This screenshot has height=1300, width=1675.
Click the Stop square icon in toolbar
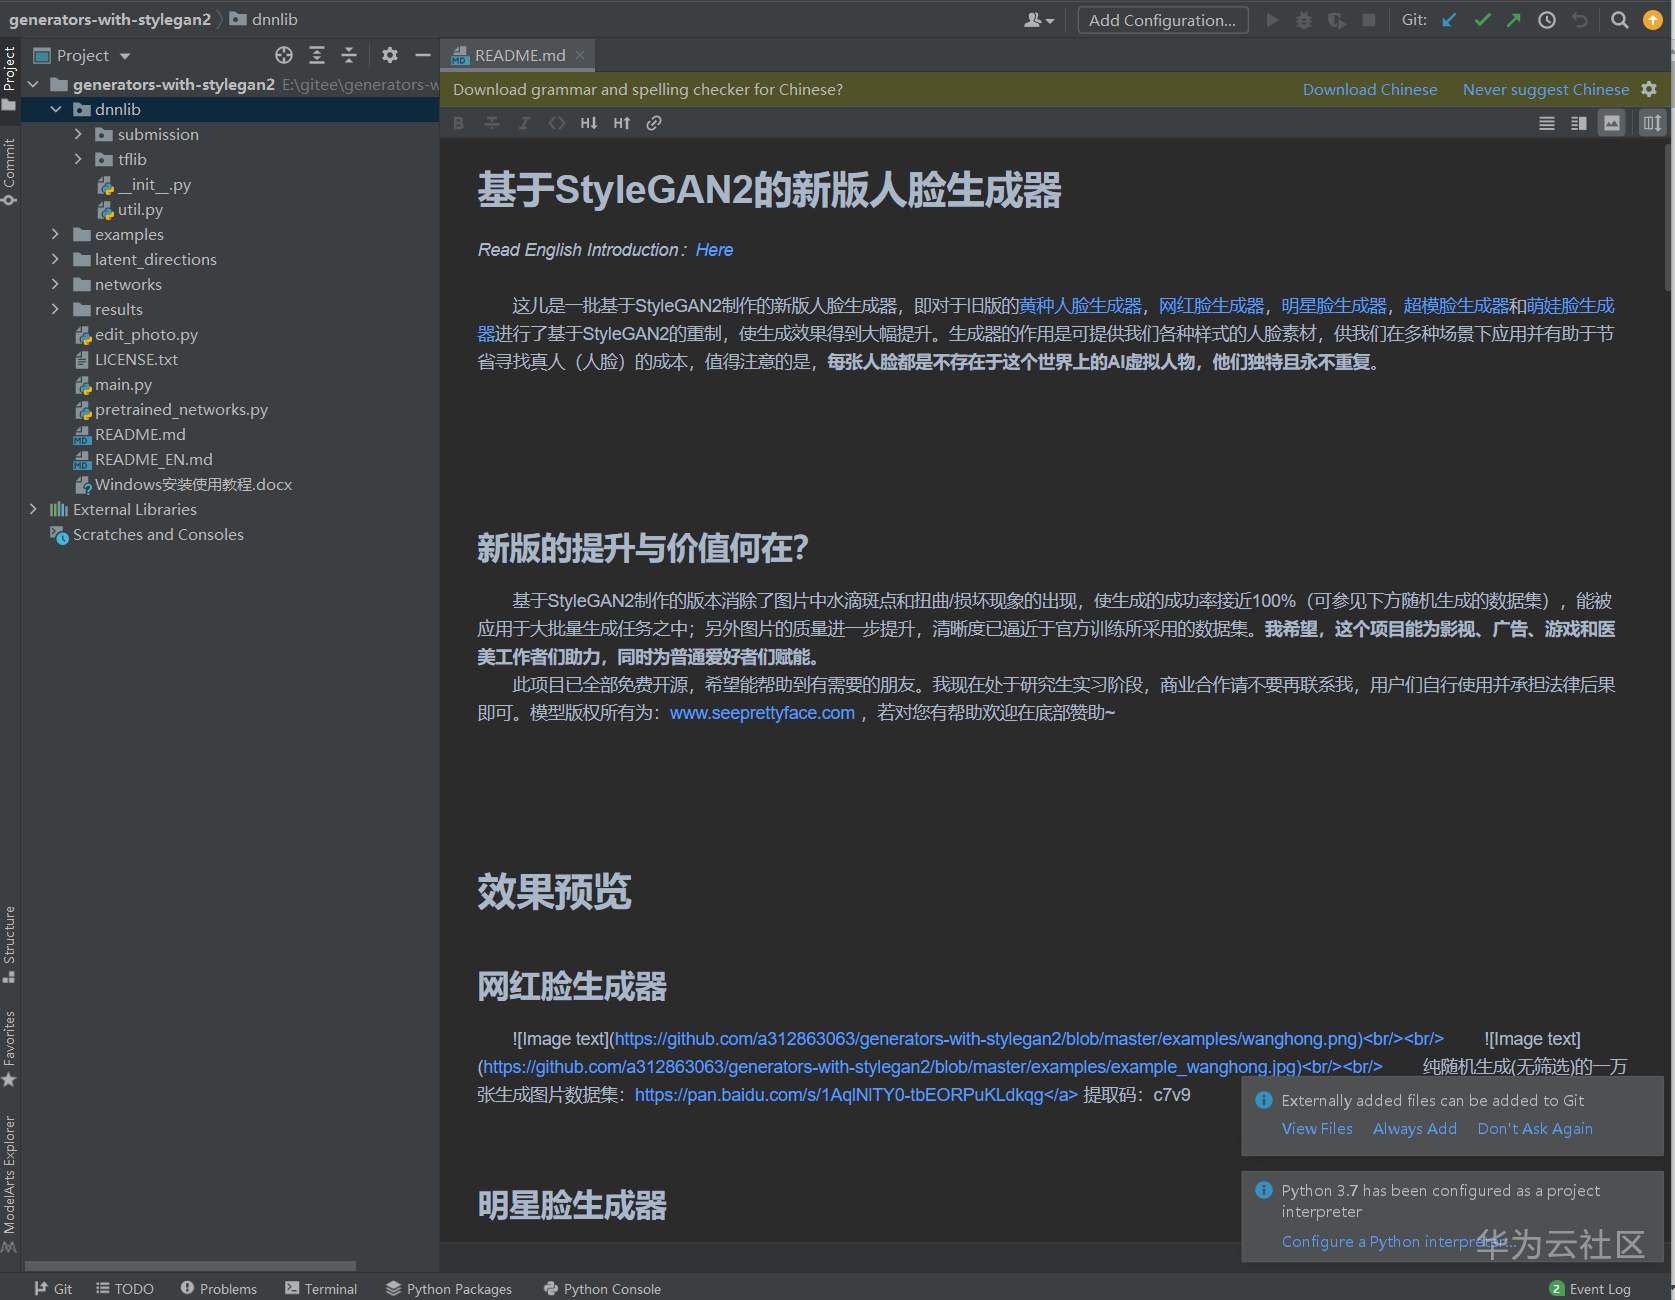click(x=1369, y=20)
